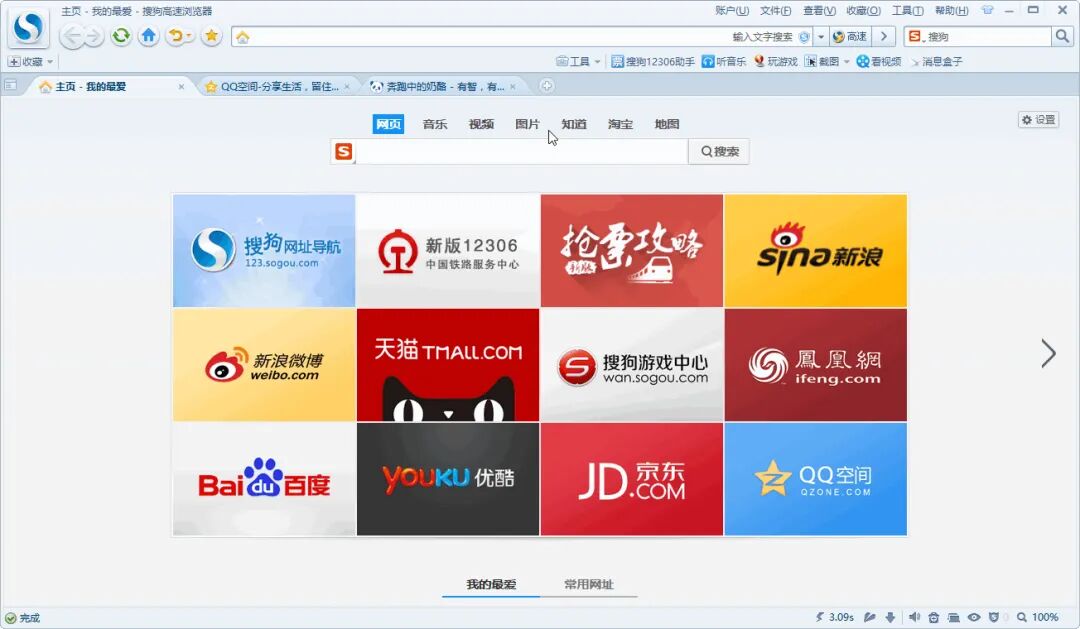Click the feather icon in the status bar
This screenshot has height=629, width=1080.
point(870,617)
